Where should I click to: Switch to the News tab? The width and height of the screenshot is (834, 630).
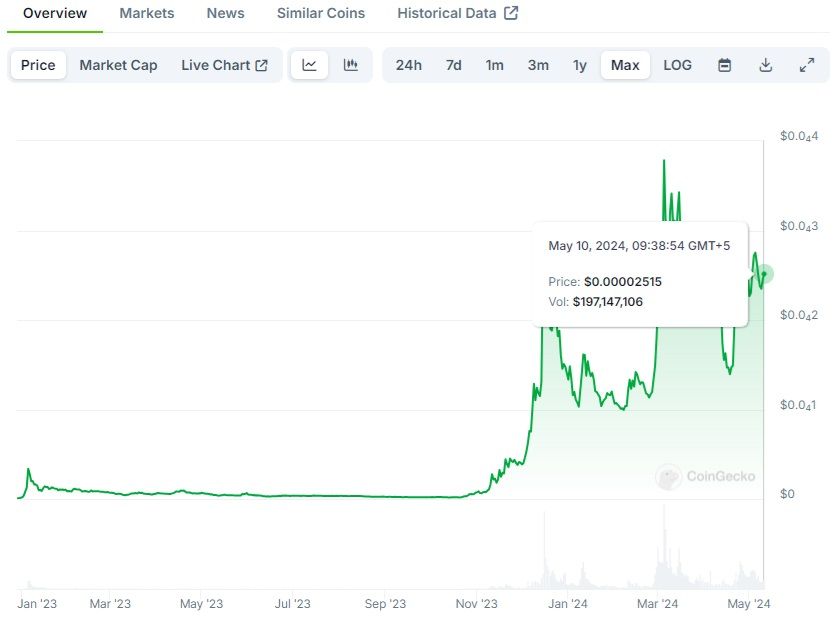(x=225, y=13)
